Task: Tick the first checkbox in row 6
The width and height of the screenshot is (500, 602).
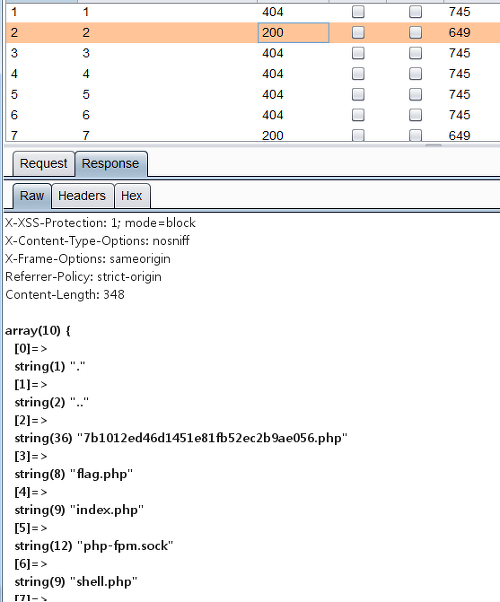Action: pyautogui.click(x=358, y=115)
